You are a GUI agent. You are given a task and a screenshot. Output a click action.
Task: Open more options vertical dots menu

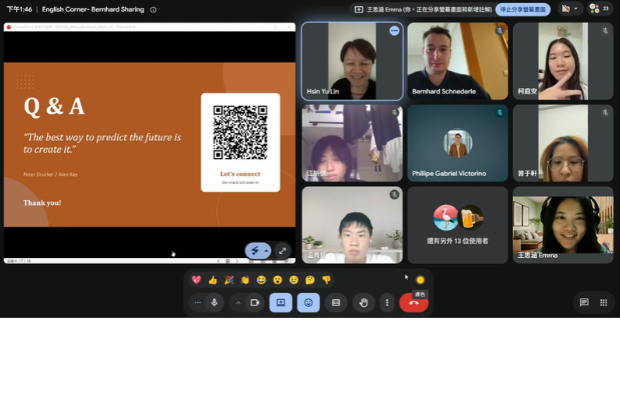(387, 302)
